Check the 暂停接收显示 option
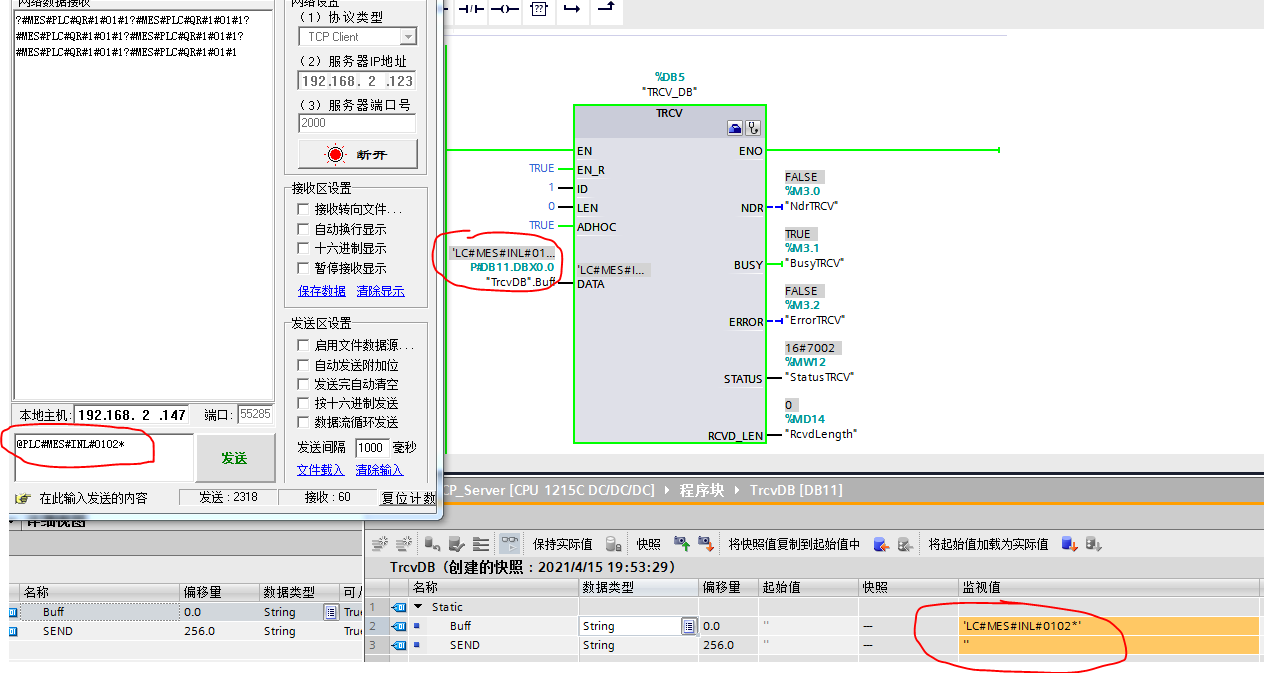1264x673 pixels. (x=303, y=268)
